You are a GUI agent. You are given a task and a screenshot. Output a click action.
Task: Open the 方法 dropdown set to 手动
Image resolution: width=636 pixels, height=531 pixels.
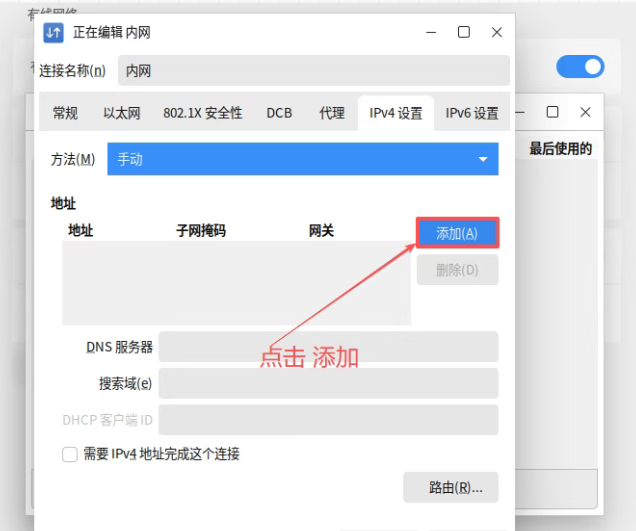(303, 159)
